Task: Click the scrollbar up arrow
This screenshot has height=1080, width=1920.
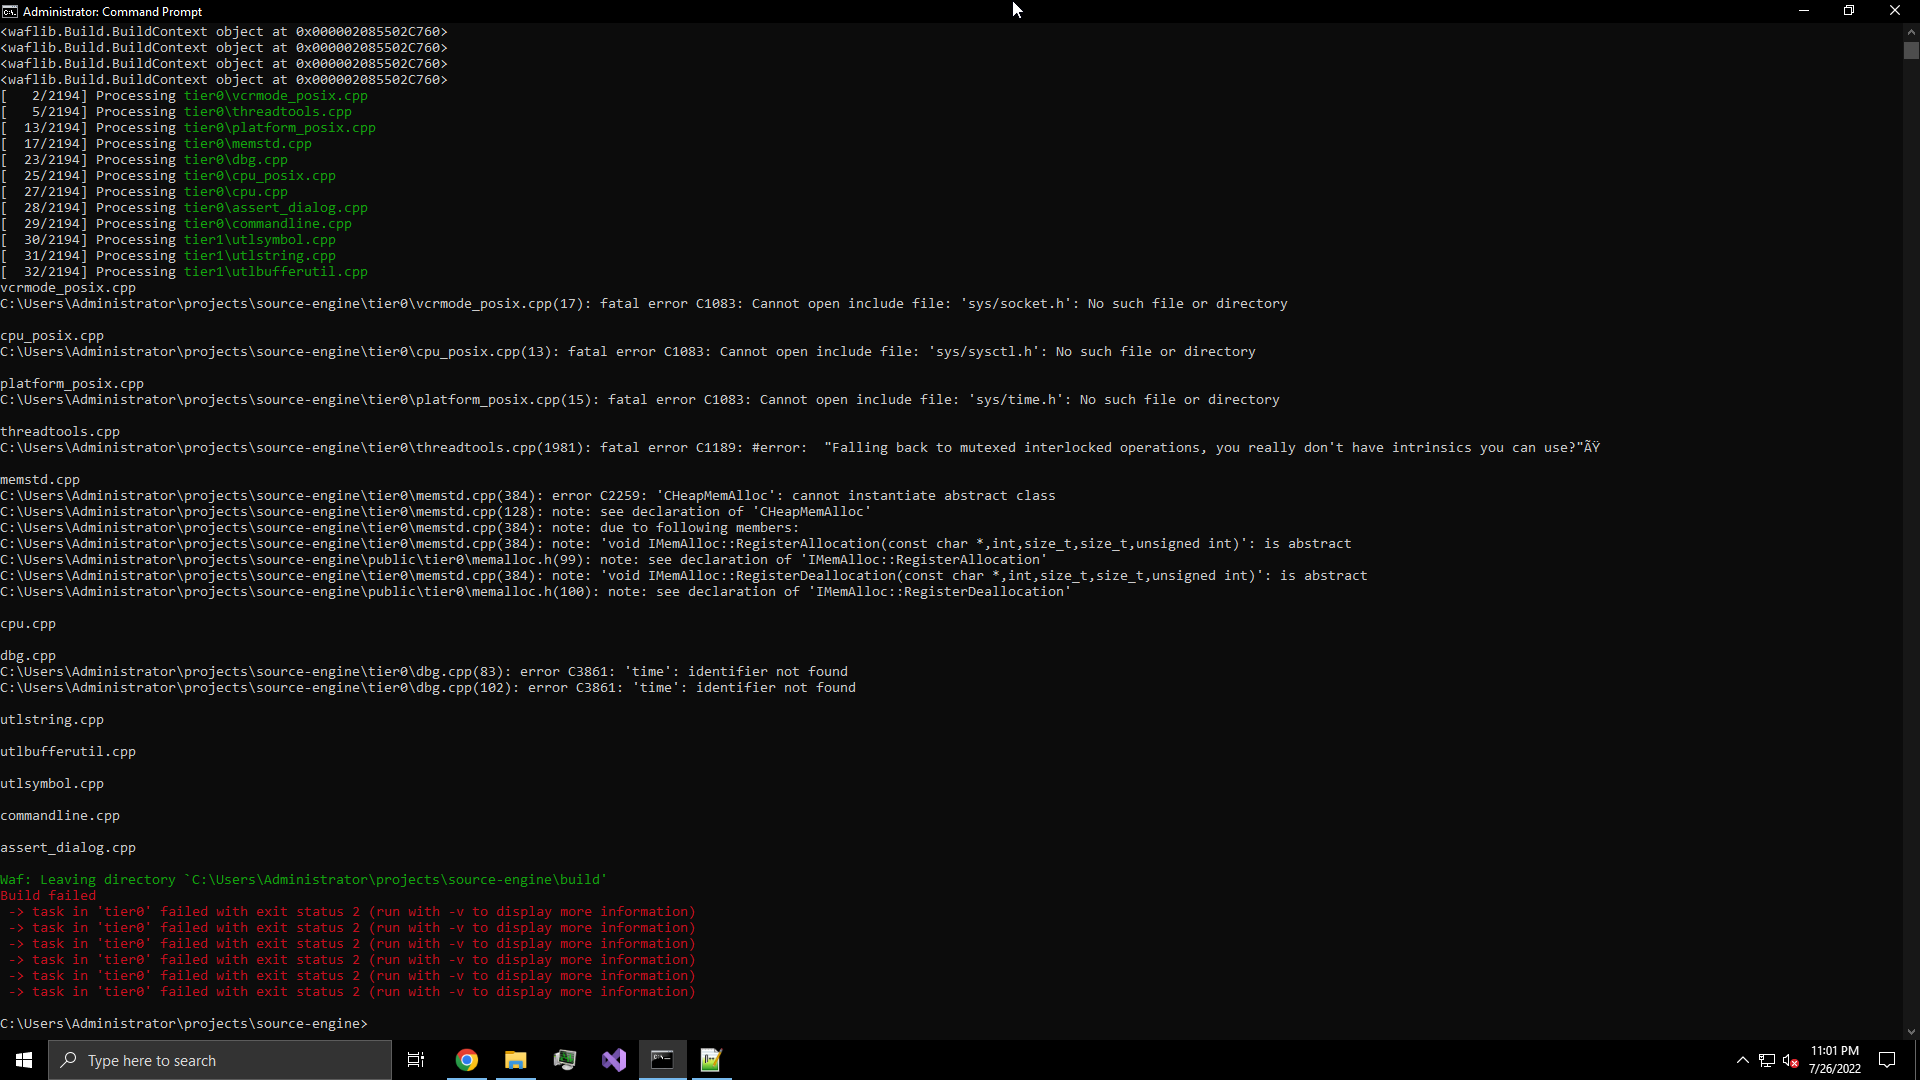Action: click(x=1912, y=31)
